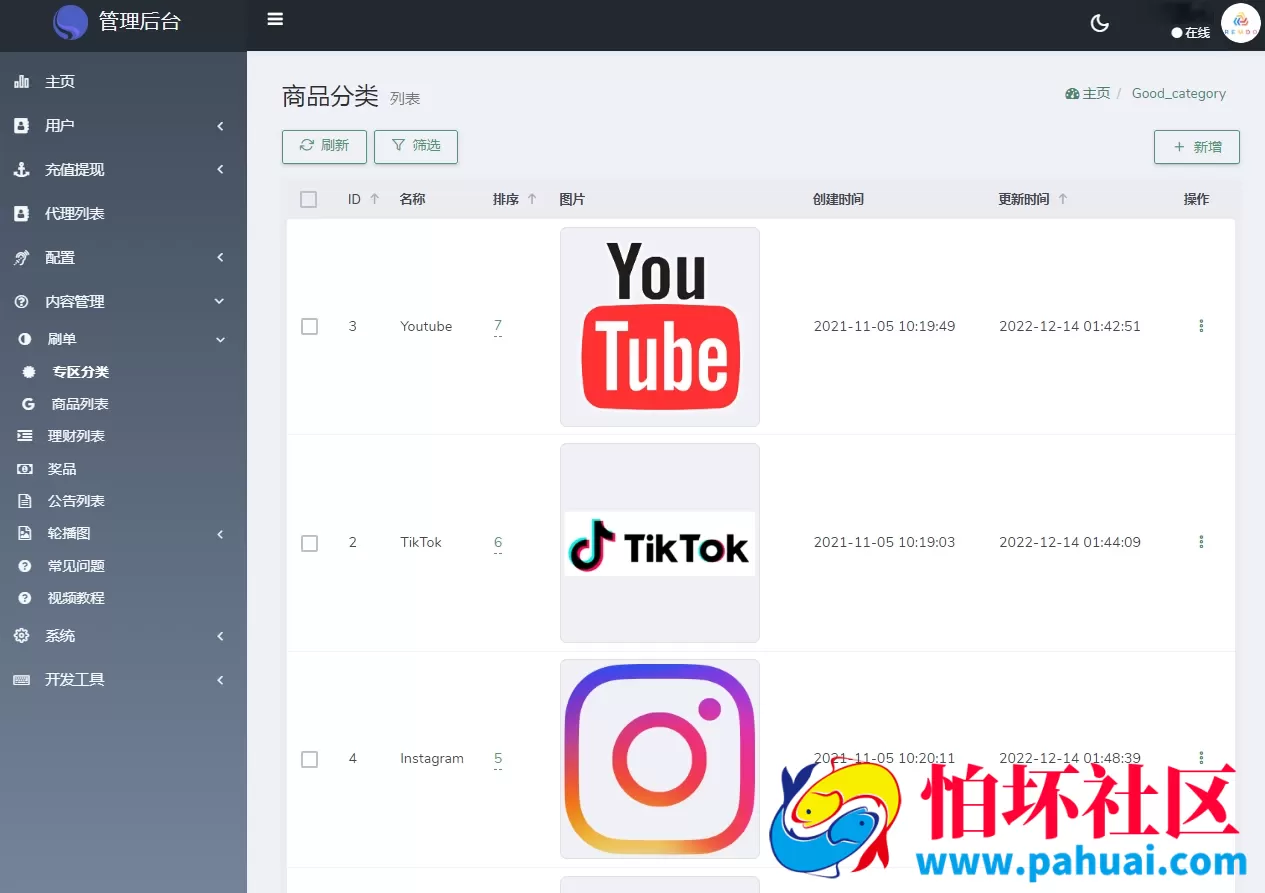Click the 主页 chart icon in sidebar
This screenshot has height=893, width=1265.
[21, 82]
